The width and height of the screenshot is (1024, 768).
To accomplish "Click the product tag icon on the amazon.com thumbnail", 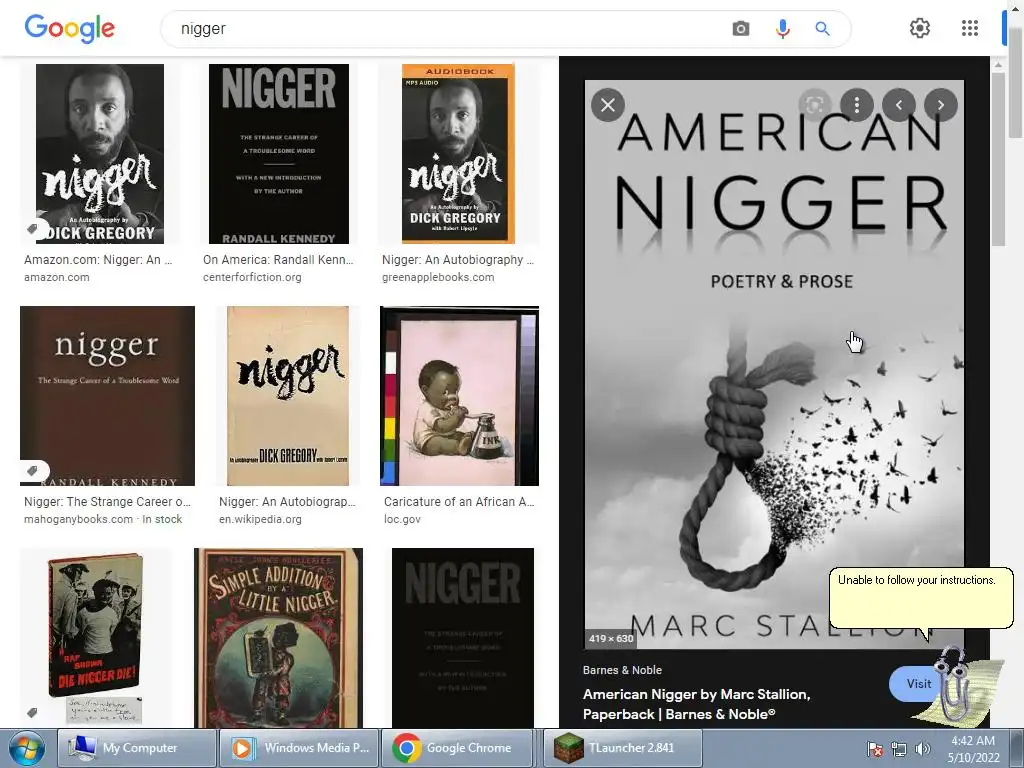I will click(33, 229).
